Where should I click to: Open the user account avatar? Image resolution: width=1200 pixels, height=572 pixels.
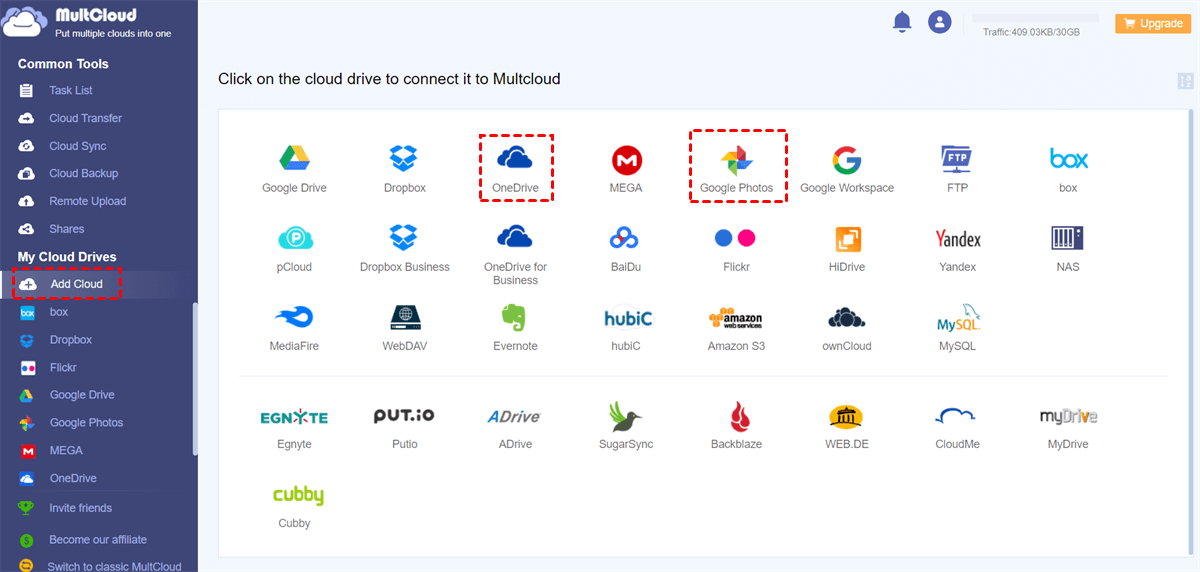[939, 22]
